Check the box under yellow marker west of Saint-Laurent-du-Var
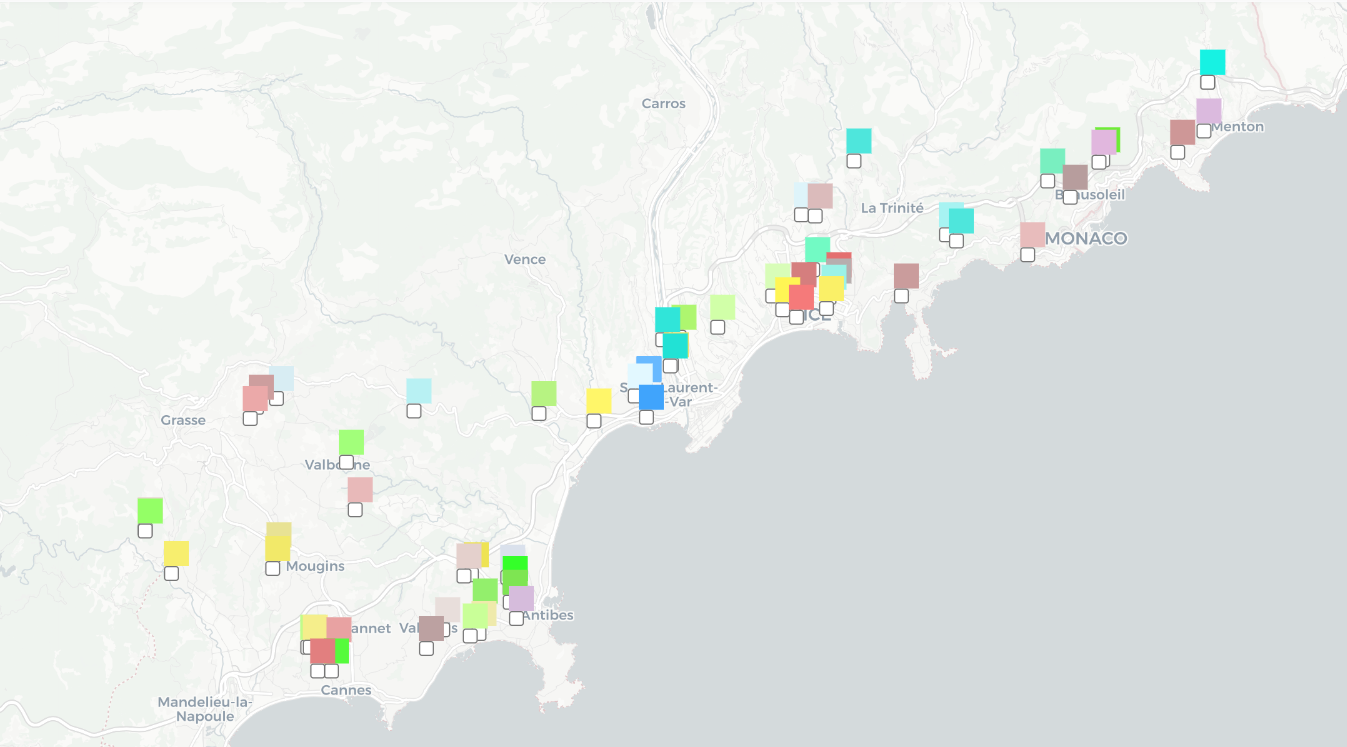 point(594,421)
